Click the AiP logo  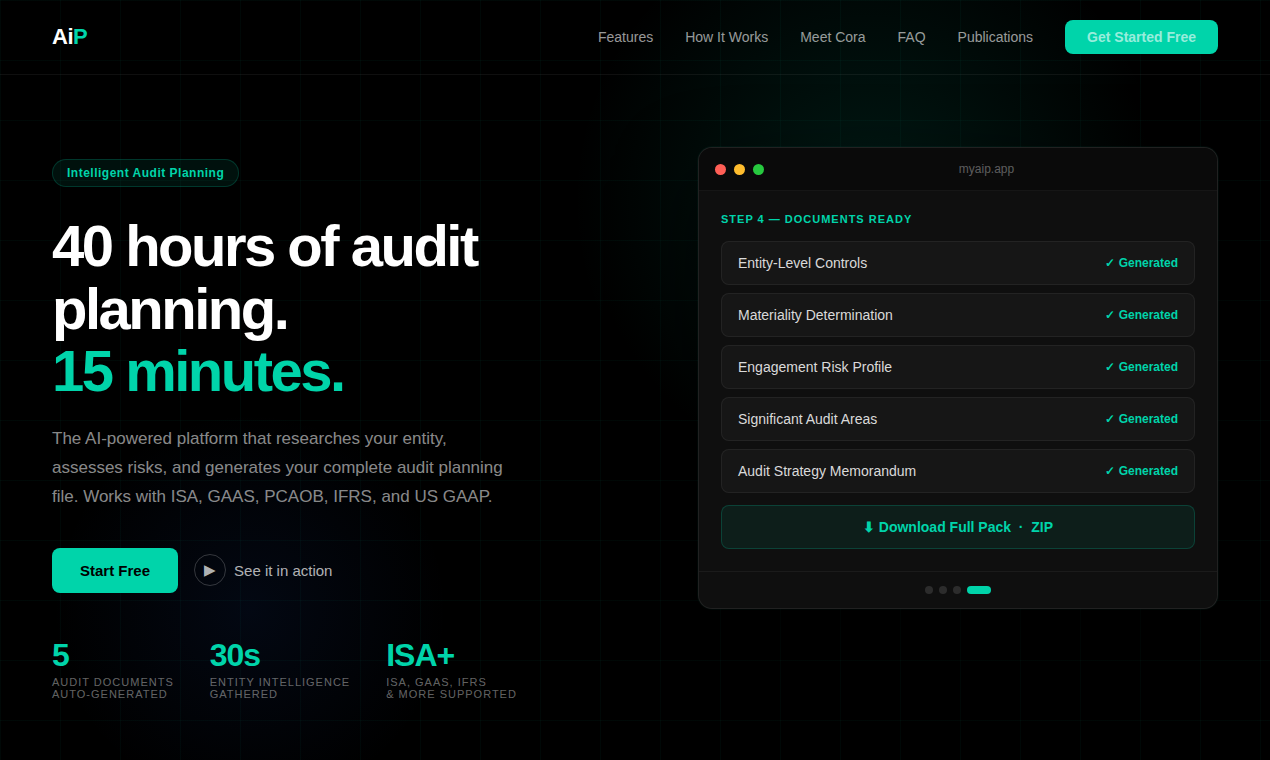pyautogui.click(x=69, y=36)
